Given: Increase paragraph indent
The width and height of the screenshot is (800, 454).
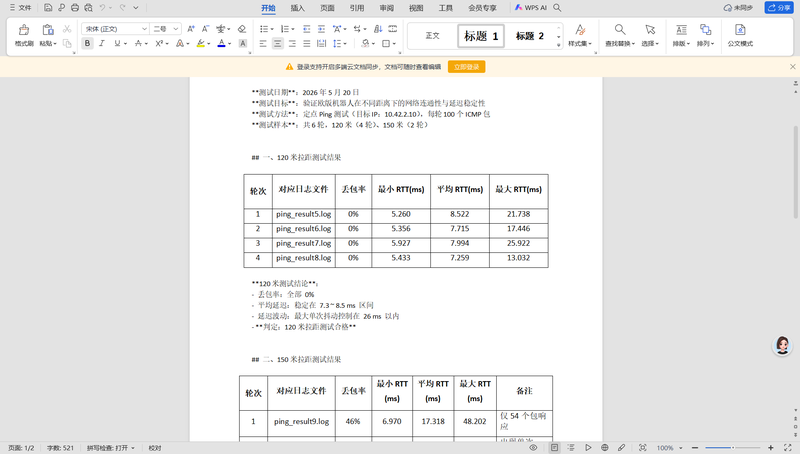Looking at the screenshot, I should [x=321, y=29].
